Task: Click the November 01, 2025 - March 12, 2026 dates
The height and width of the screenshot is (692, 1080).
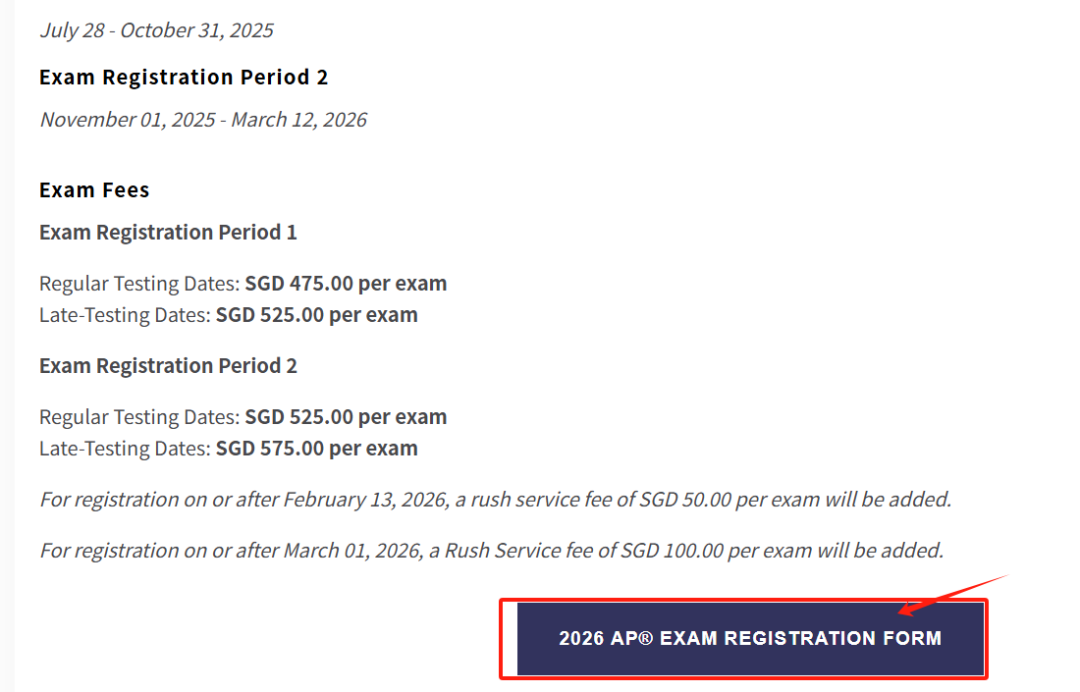Action: pos(203,120)
